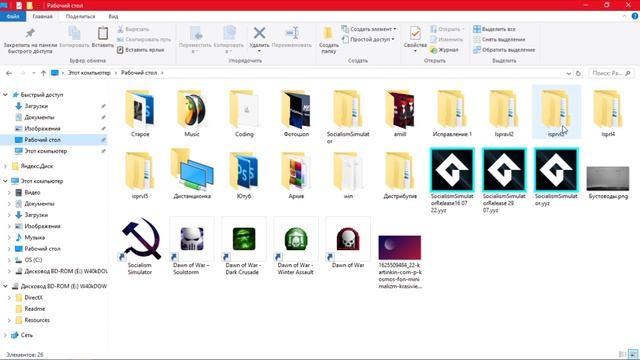
Task: Switch to large icons view in status bar
Action: coord(633,354)
